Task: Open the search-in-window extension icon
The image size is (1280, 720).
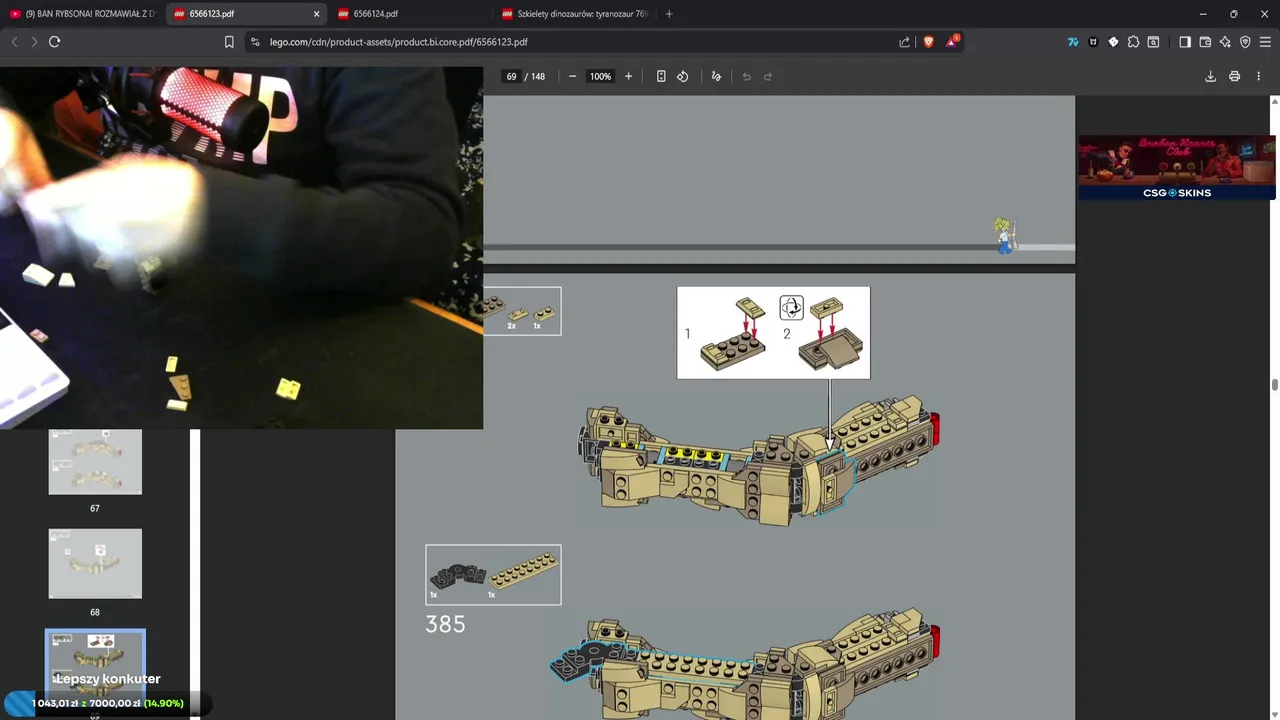Action: 1153,42
